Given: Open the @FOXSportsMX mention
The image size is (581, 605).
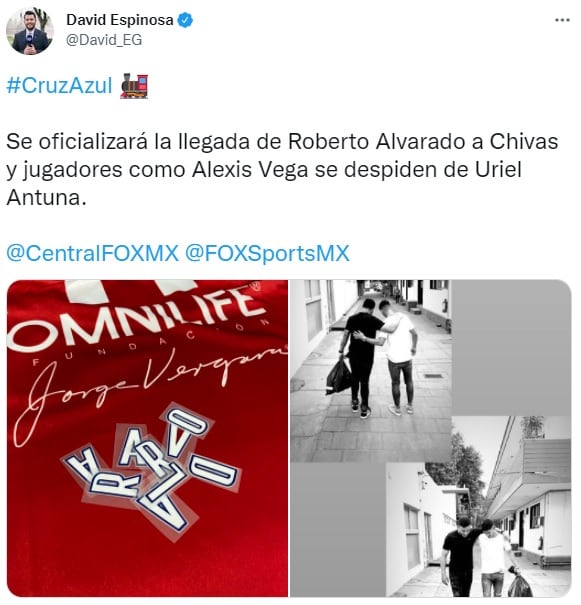Looking at the screenshot, I should pos(267,253).
